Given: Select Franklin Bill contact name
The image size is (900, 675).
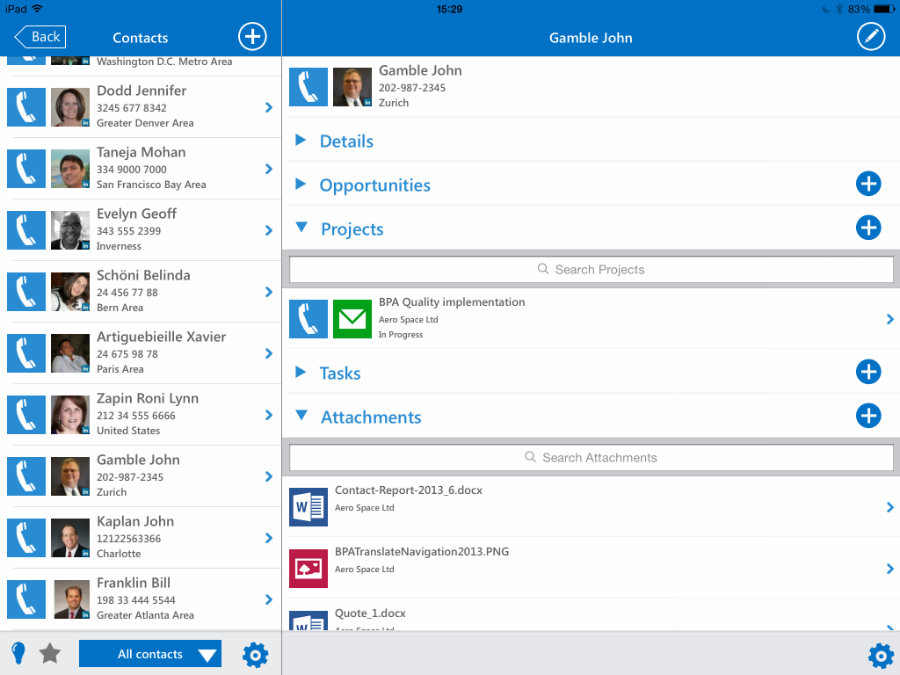Looking at the screenshot, I should 133,583.
